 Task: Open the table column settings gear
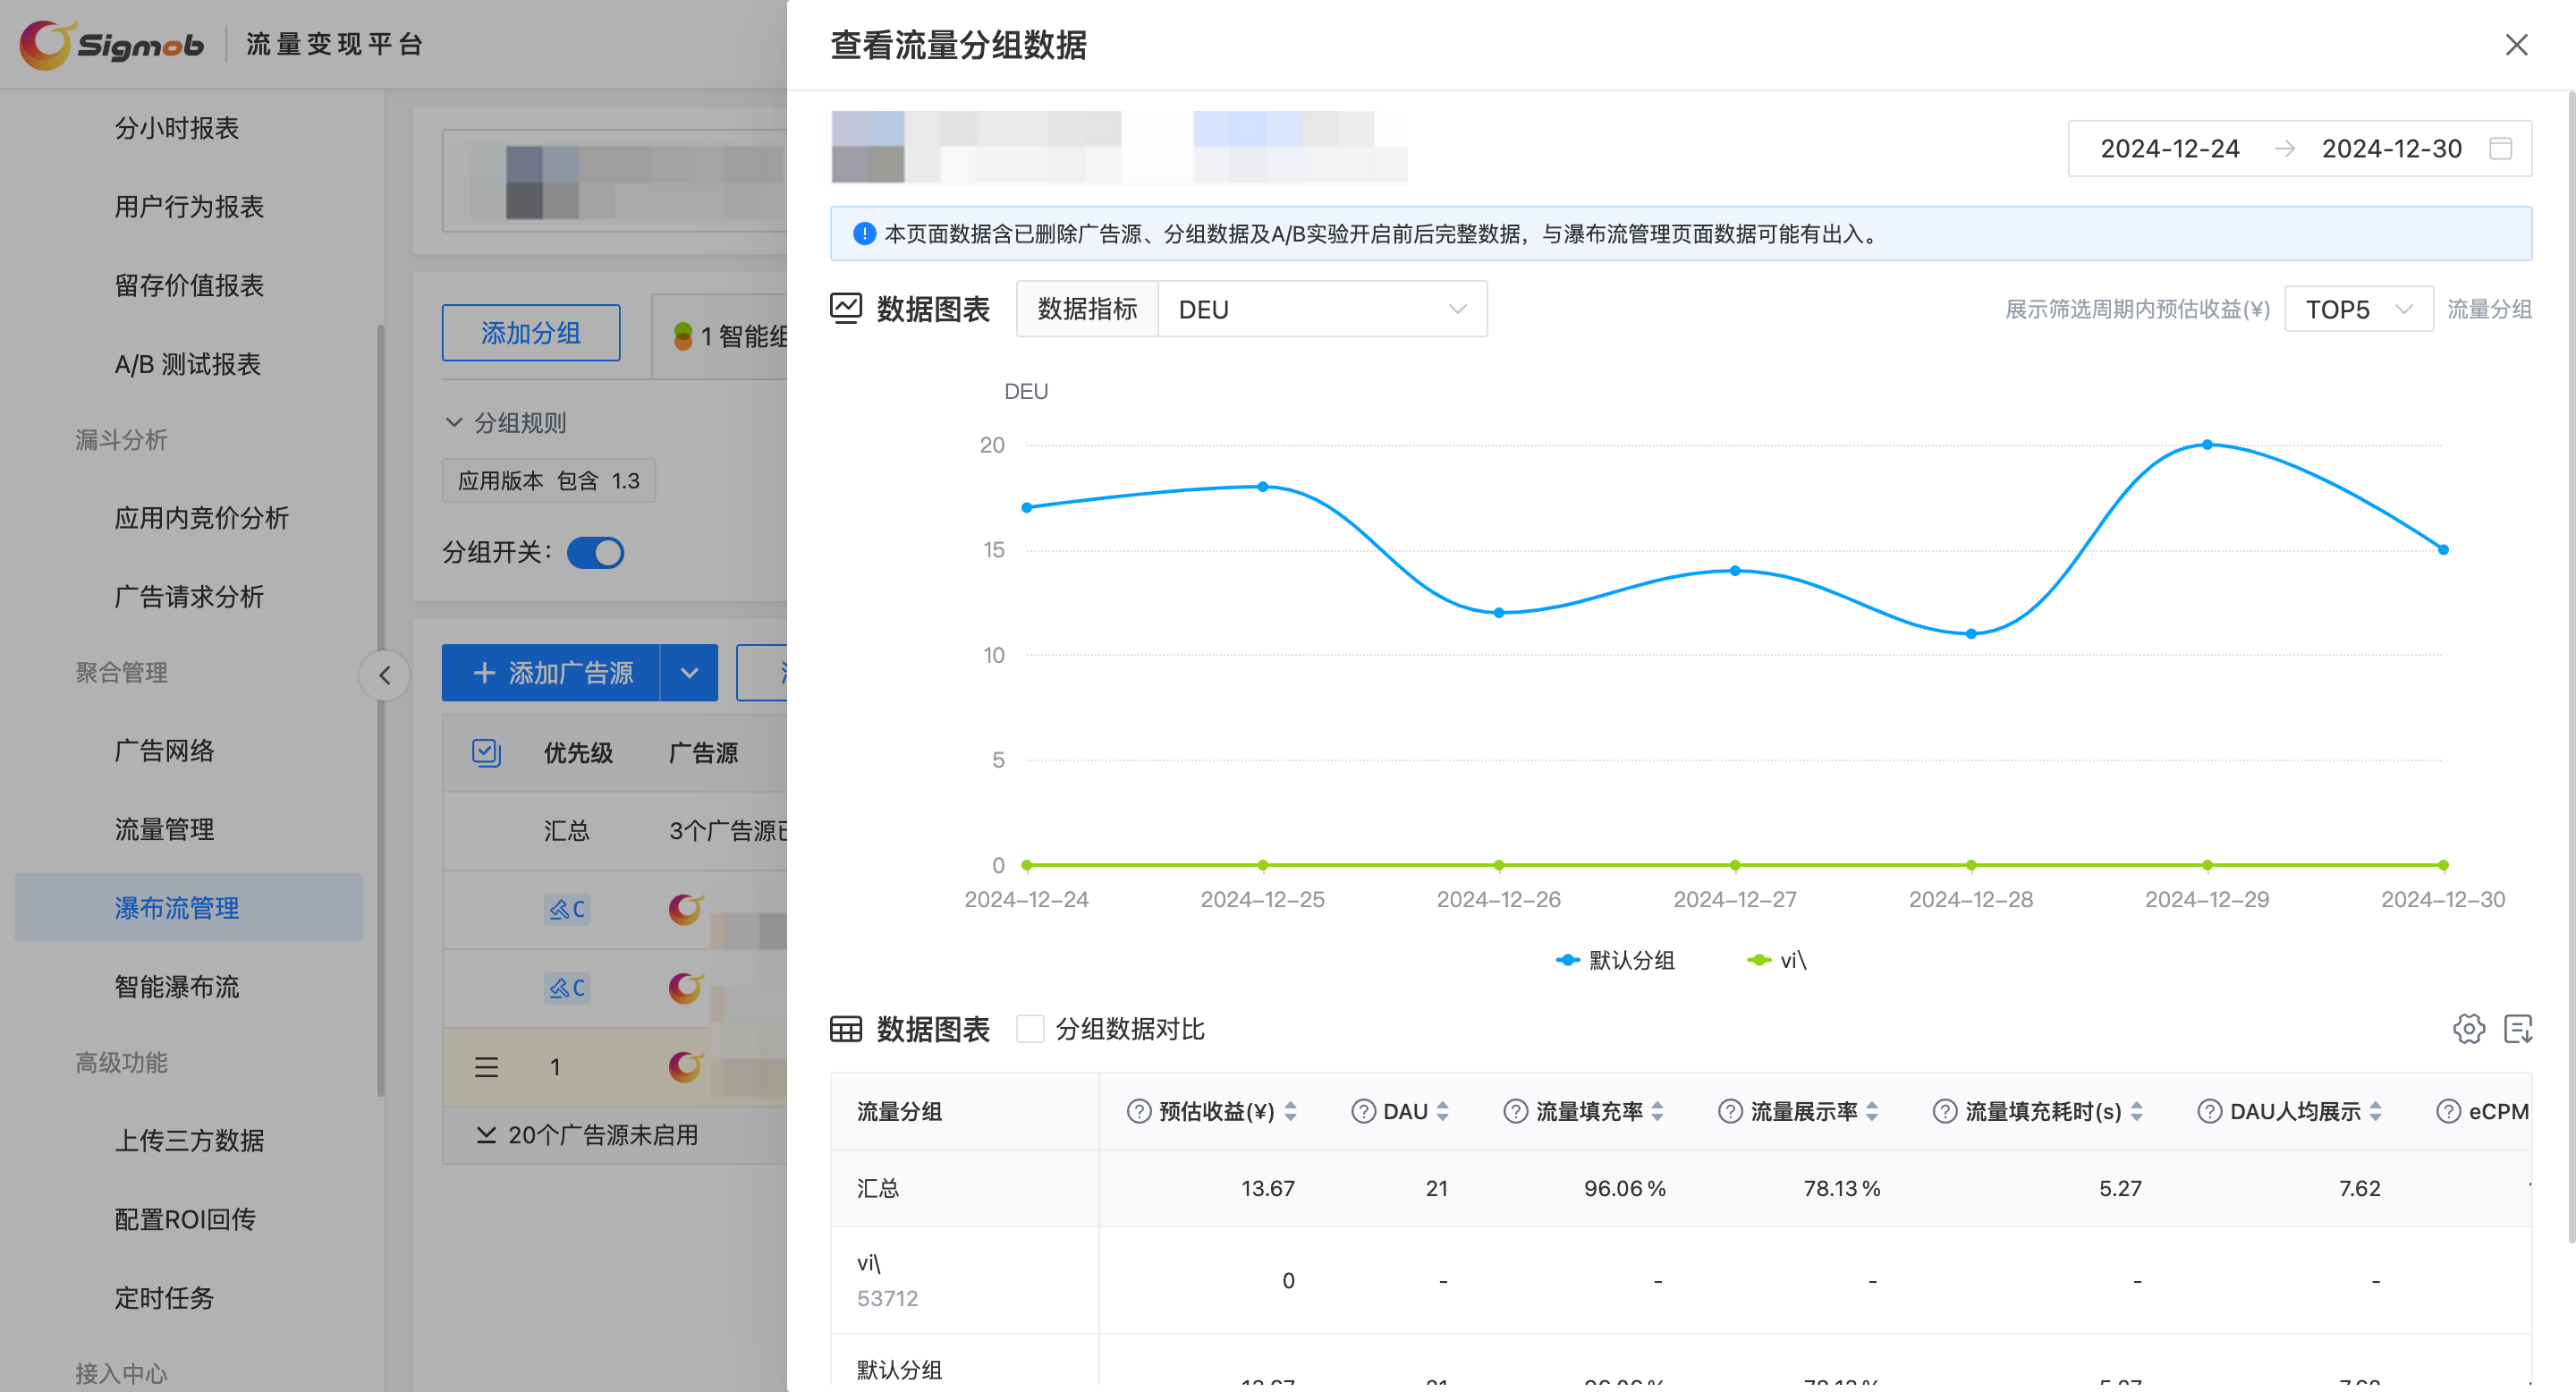pos(2468,1029)
